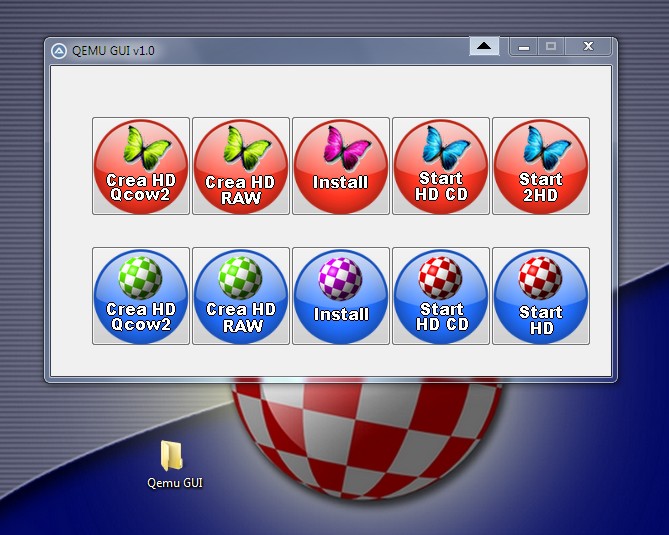Click empty gray area between button rows

[x=340, y=231]
